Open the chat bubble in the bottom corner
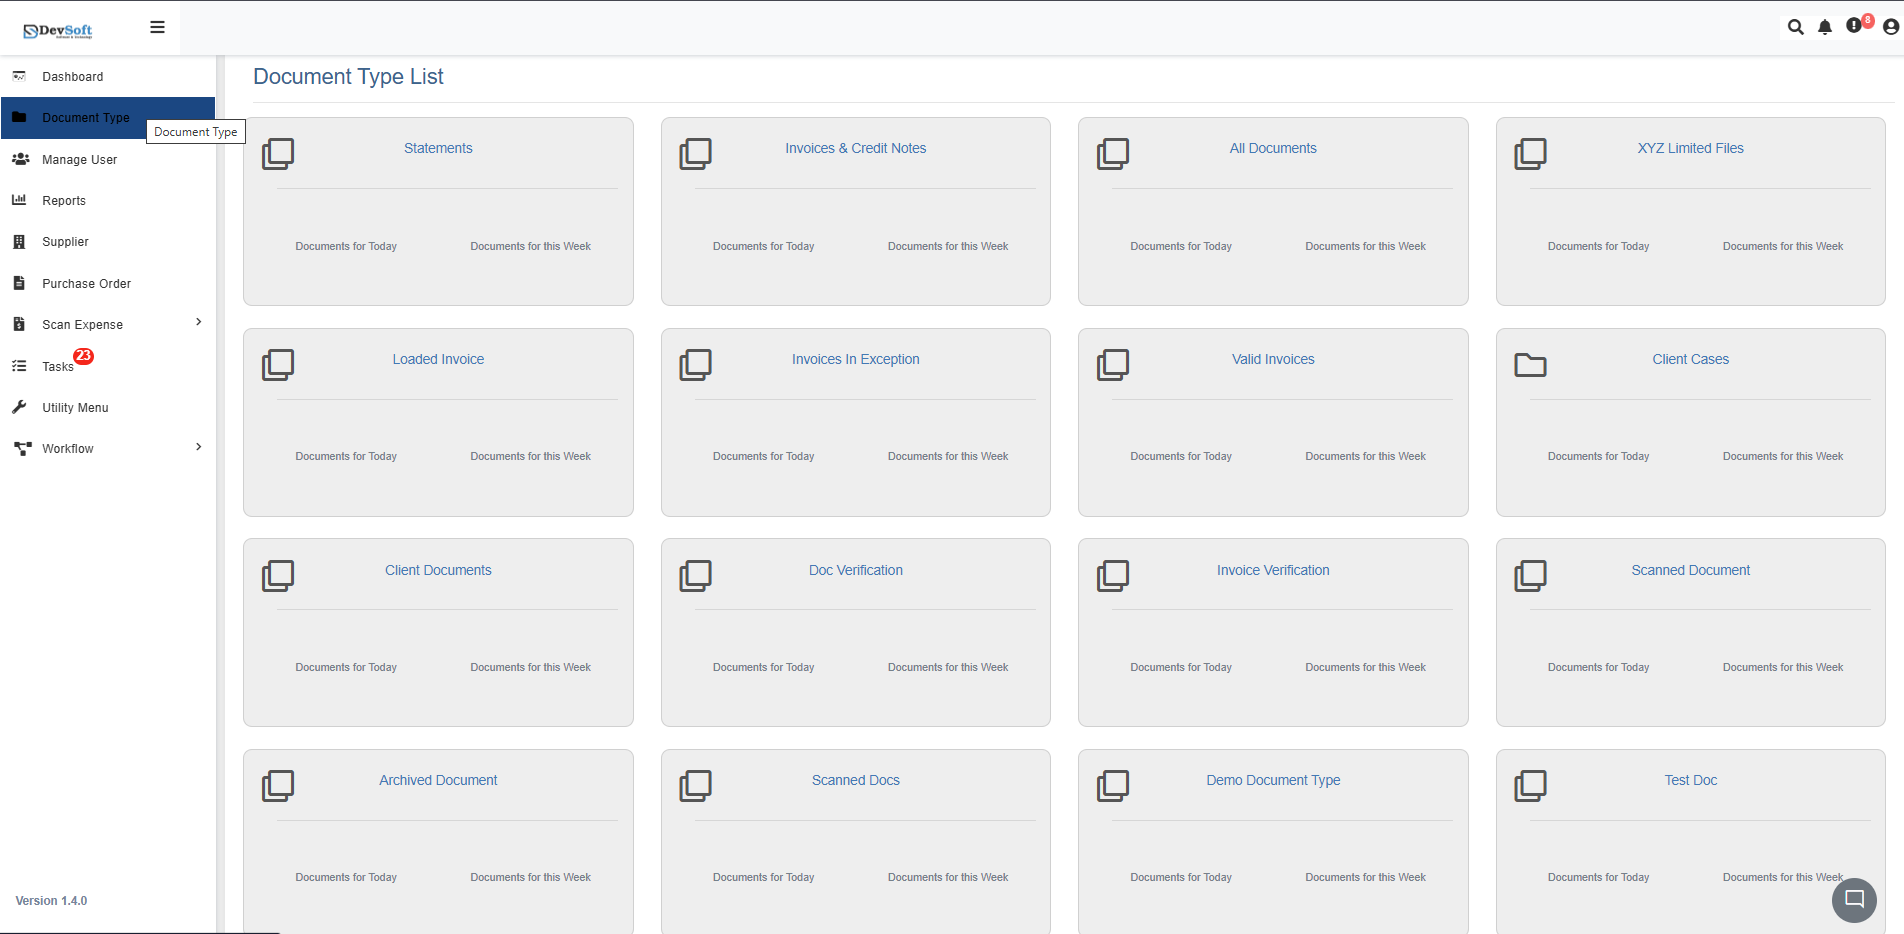 coord(1853,900)
